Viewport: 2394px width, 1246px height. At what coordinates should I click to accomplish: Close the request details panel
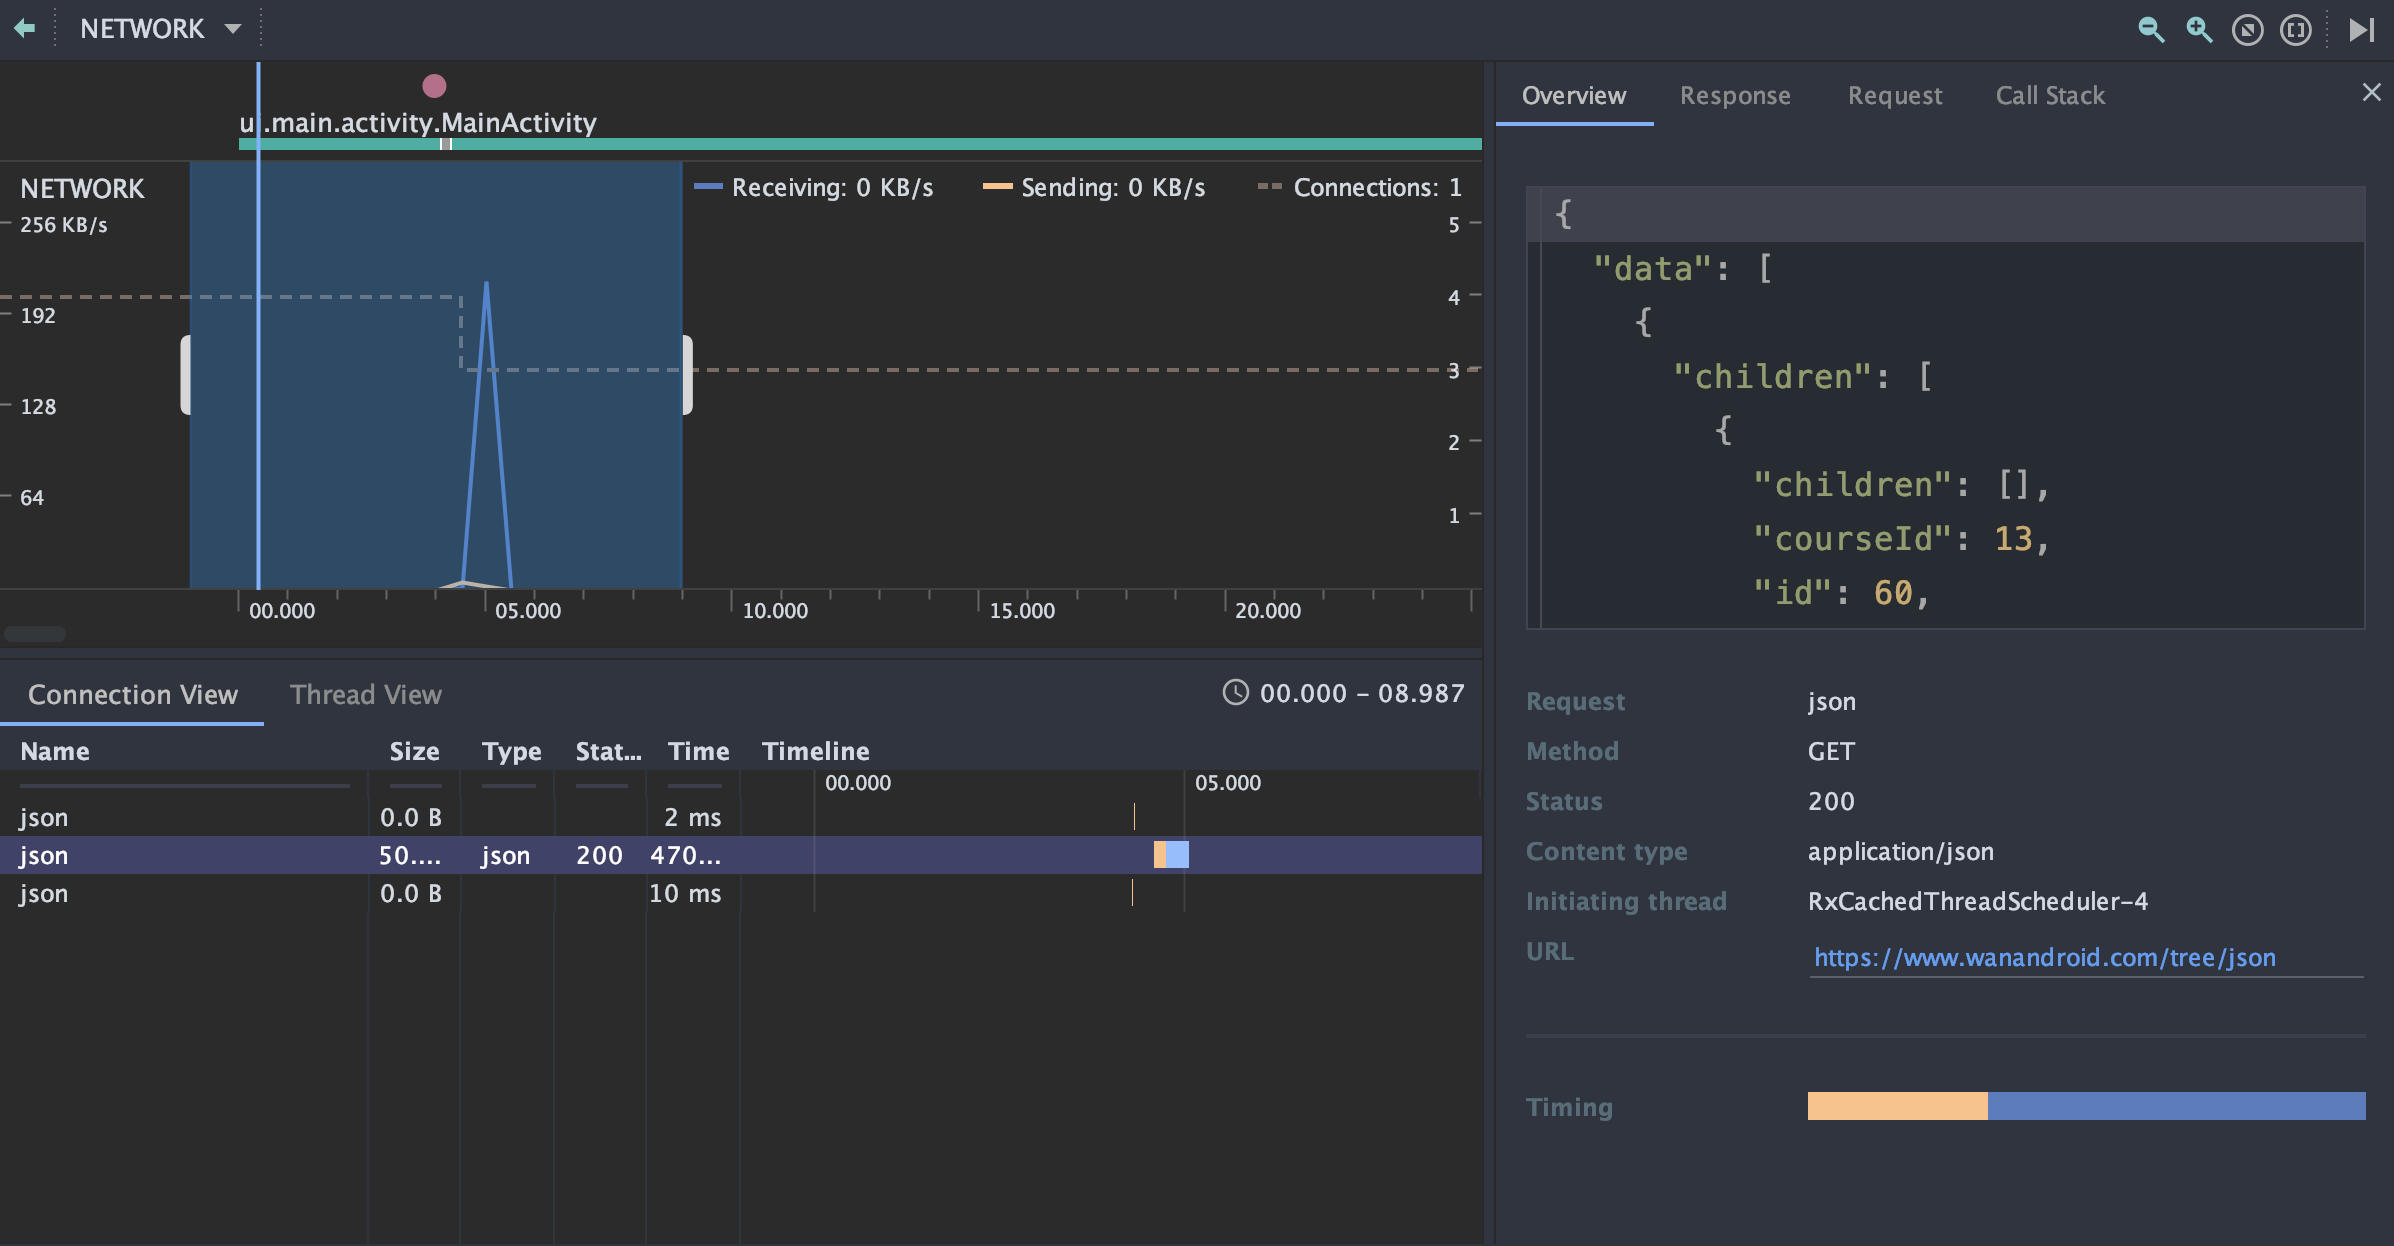pyautogui.click(x=2371, y=93)
